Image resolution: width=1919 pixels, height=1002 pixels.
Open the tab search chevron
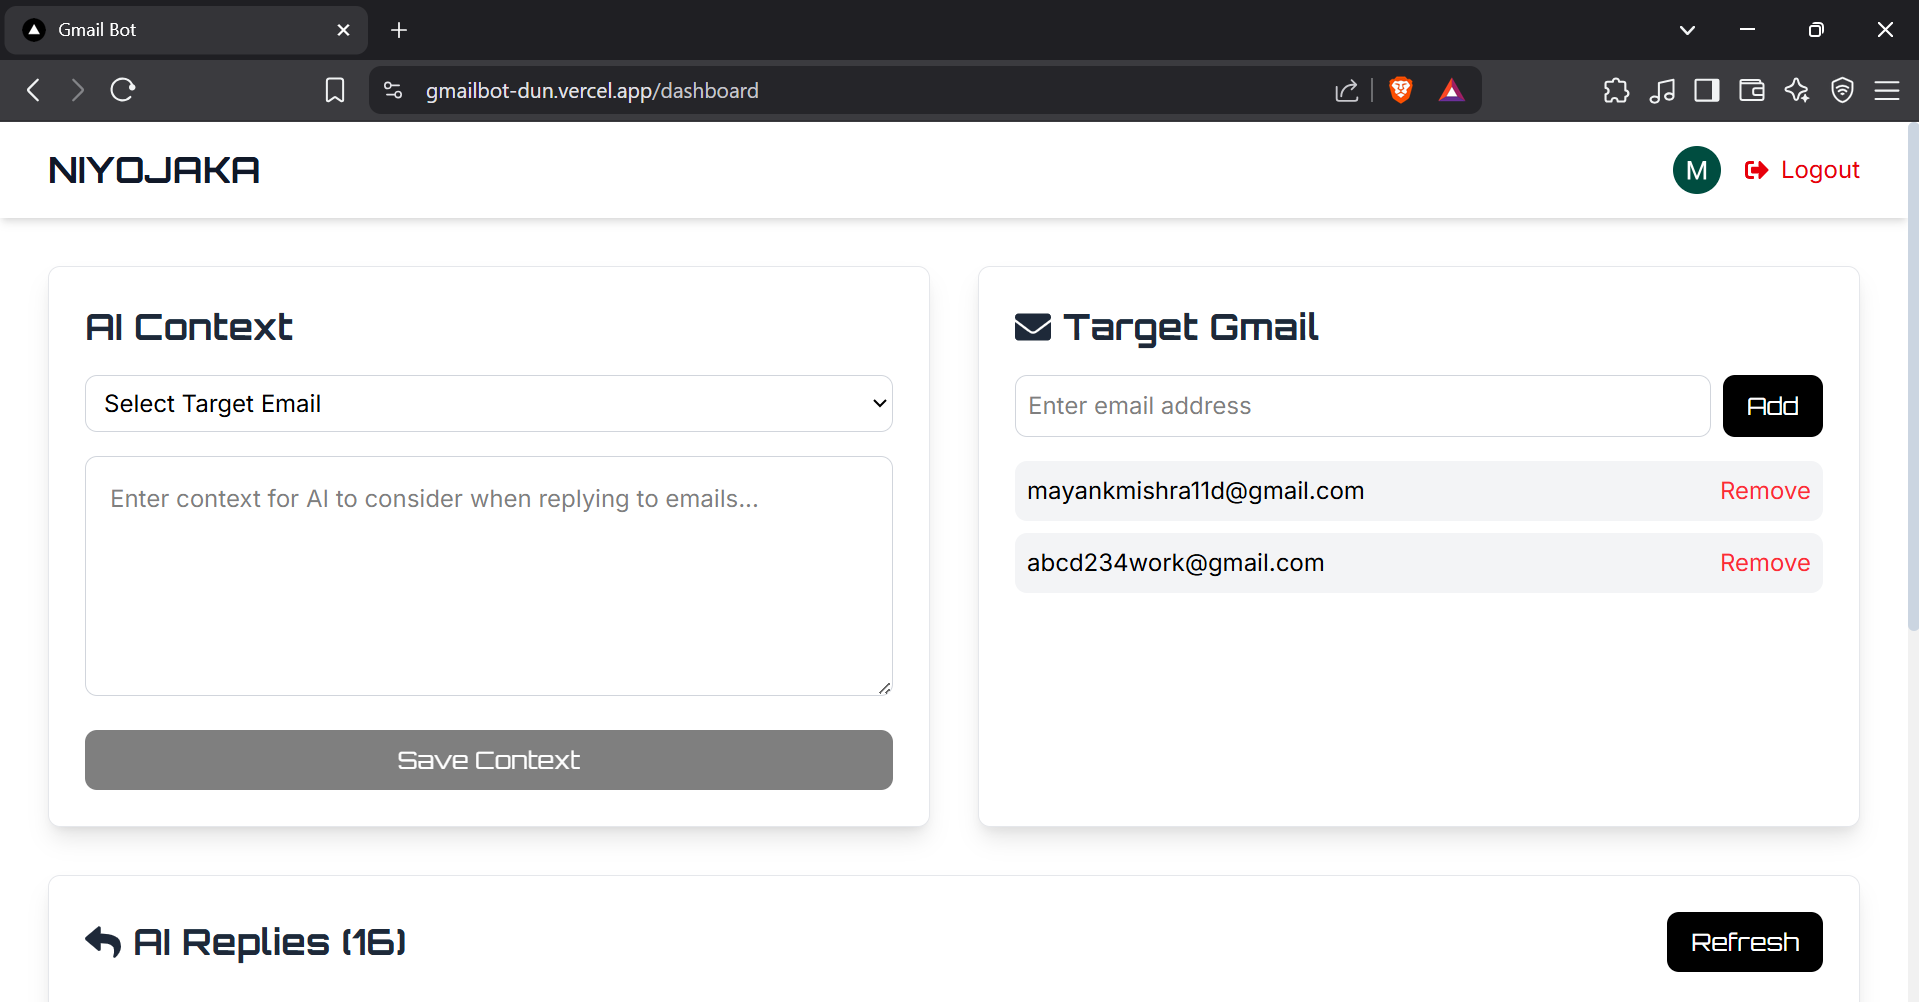[1687, 30]
